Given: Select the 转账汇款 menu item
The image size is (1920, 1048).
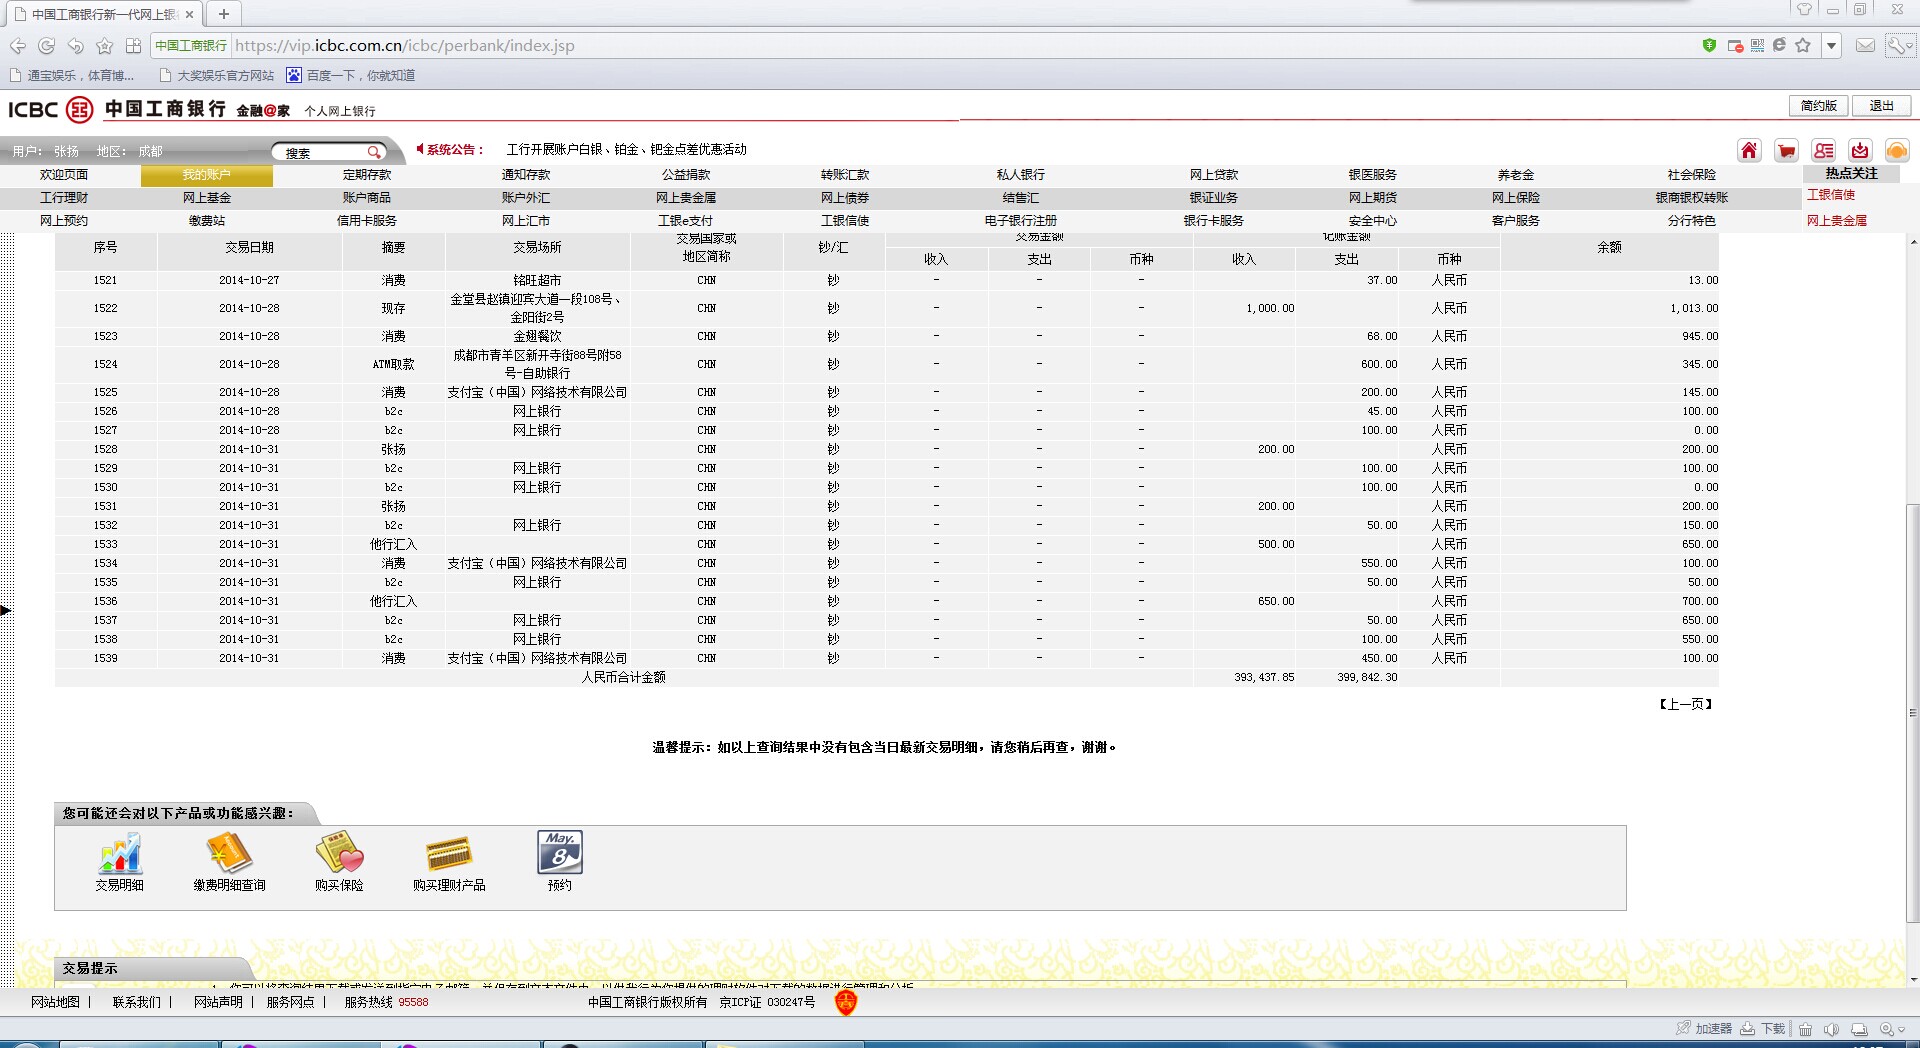Looking at the screenshot, I should click(x=845, y=175).
